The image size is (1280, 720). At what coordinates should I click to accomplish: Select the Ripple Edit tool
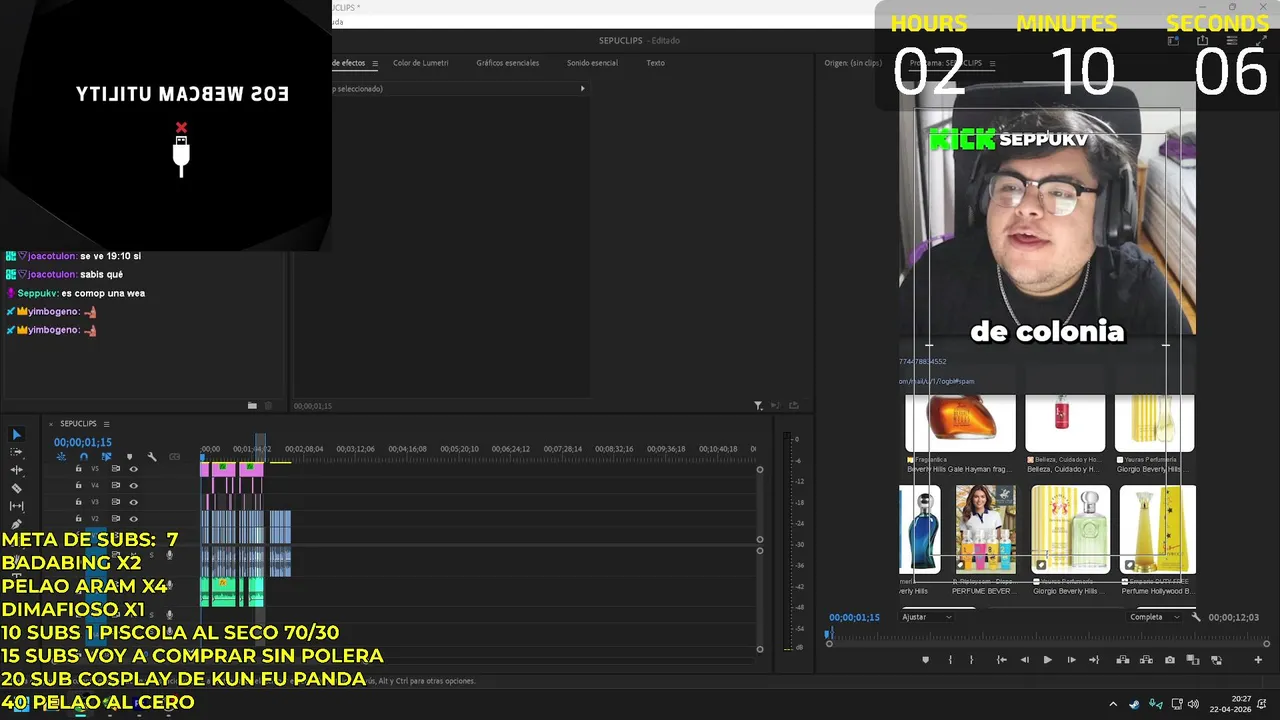(x=16, y=470)
